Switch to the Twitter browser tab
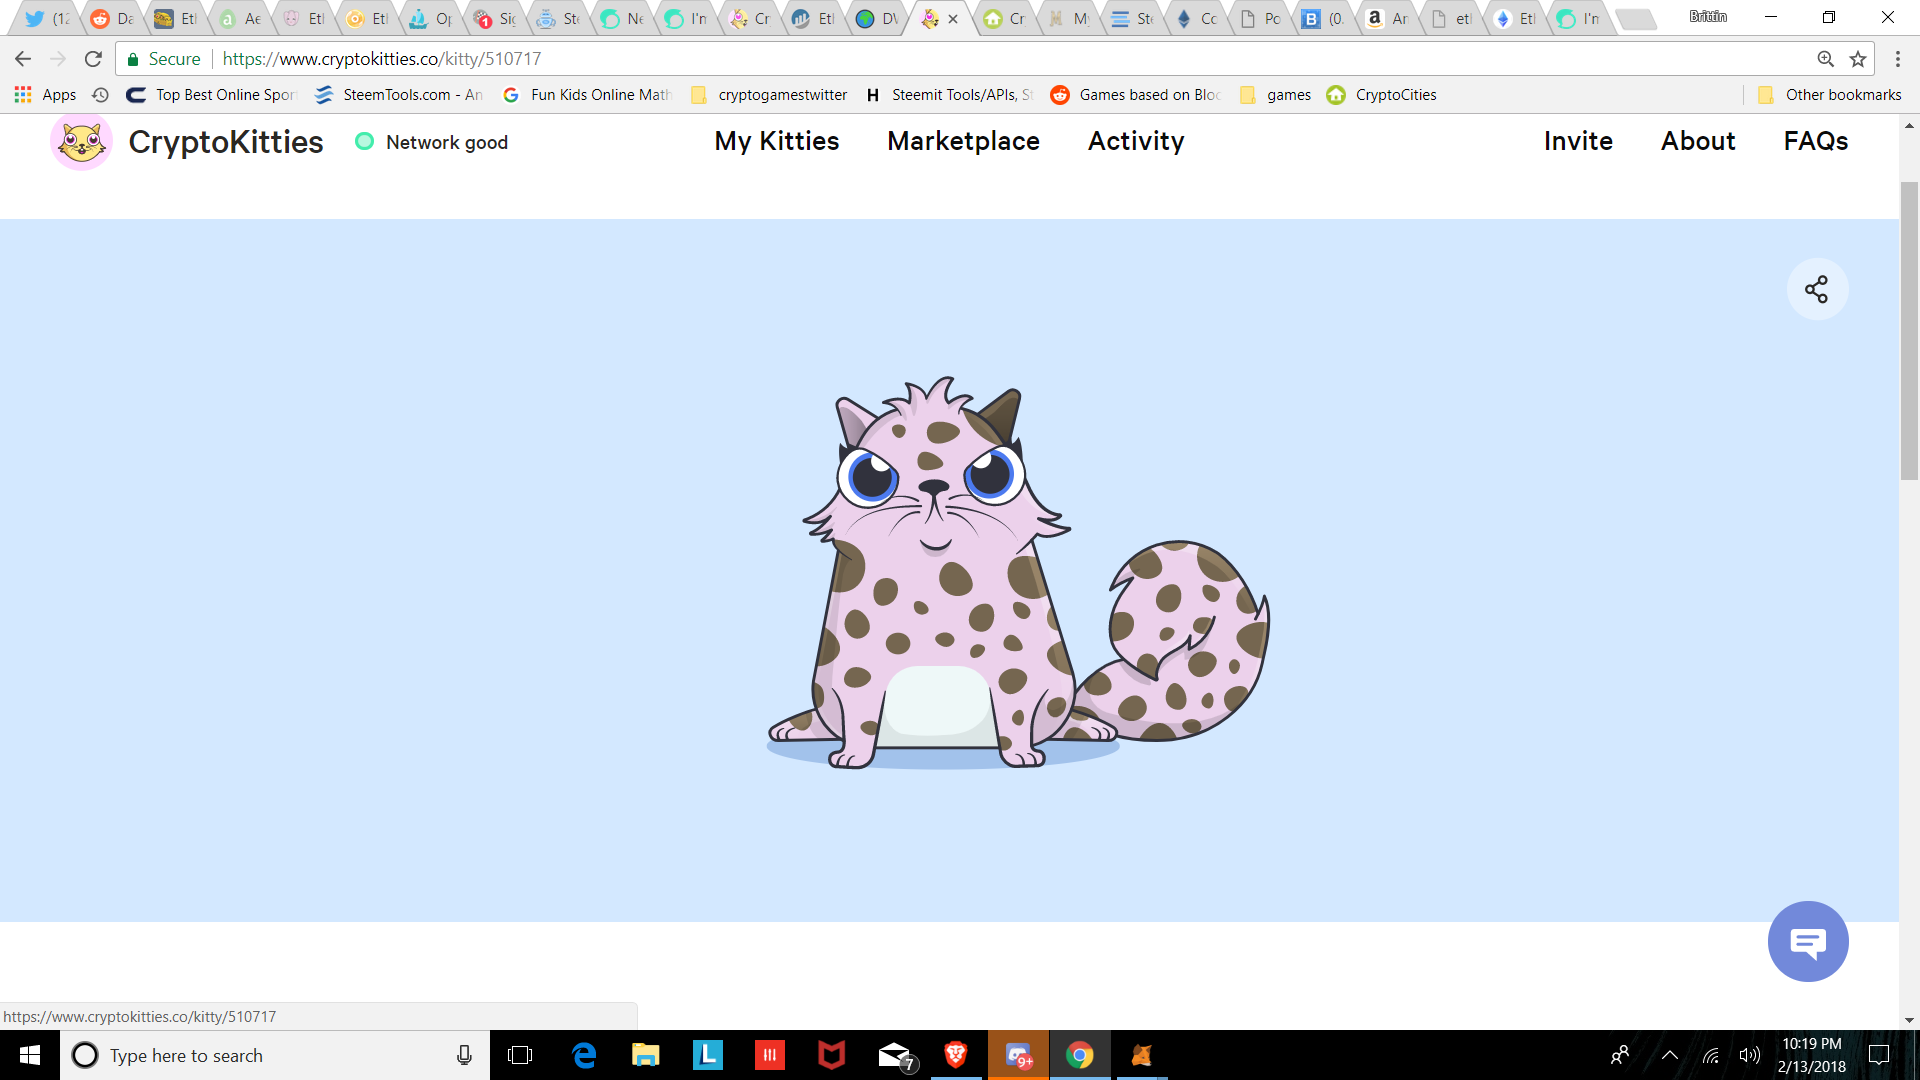The height and width of the screenshot is (1080, 1920). pyautogui.click(x=48, y=19)
